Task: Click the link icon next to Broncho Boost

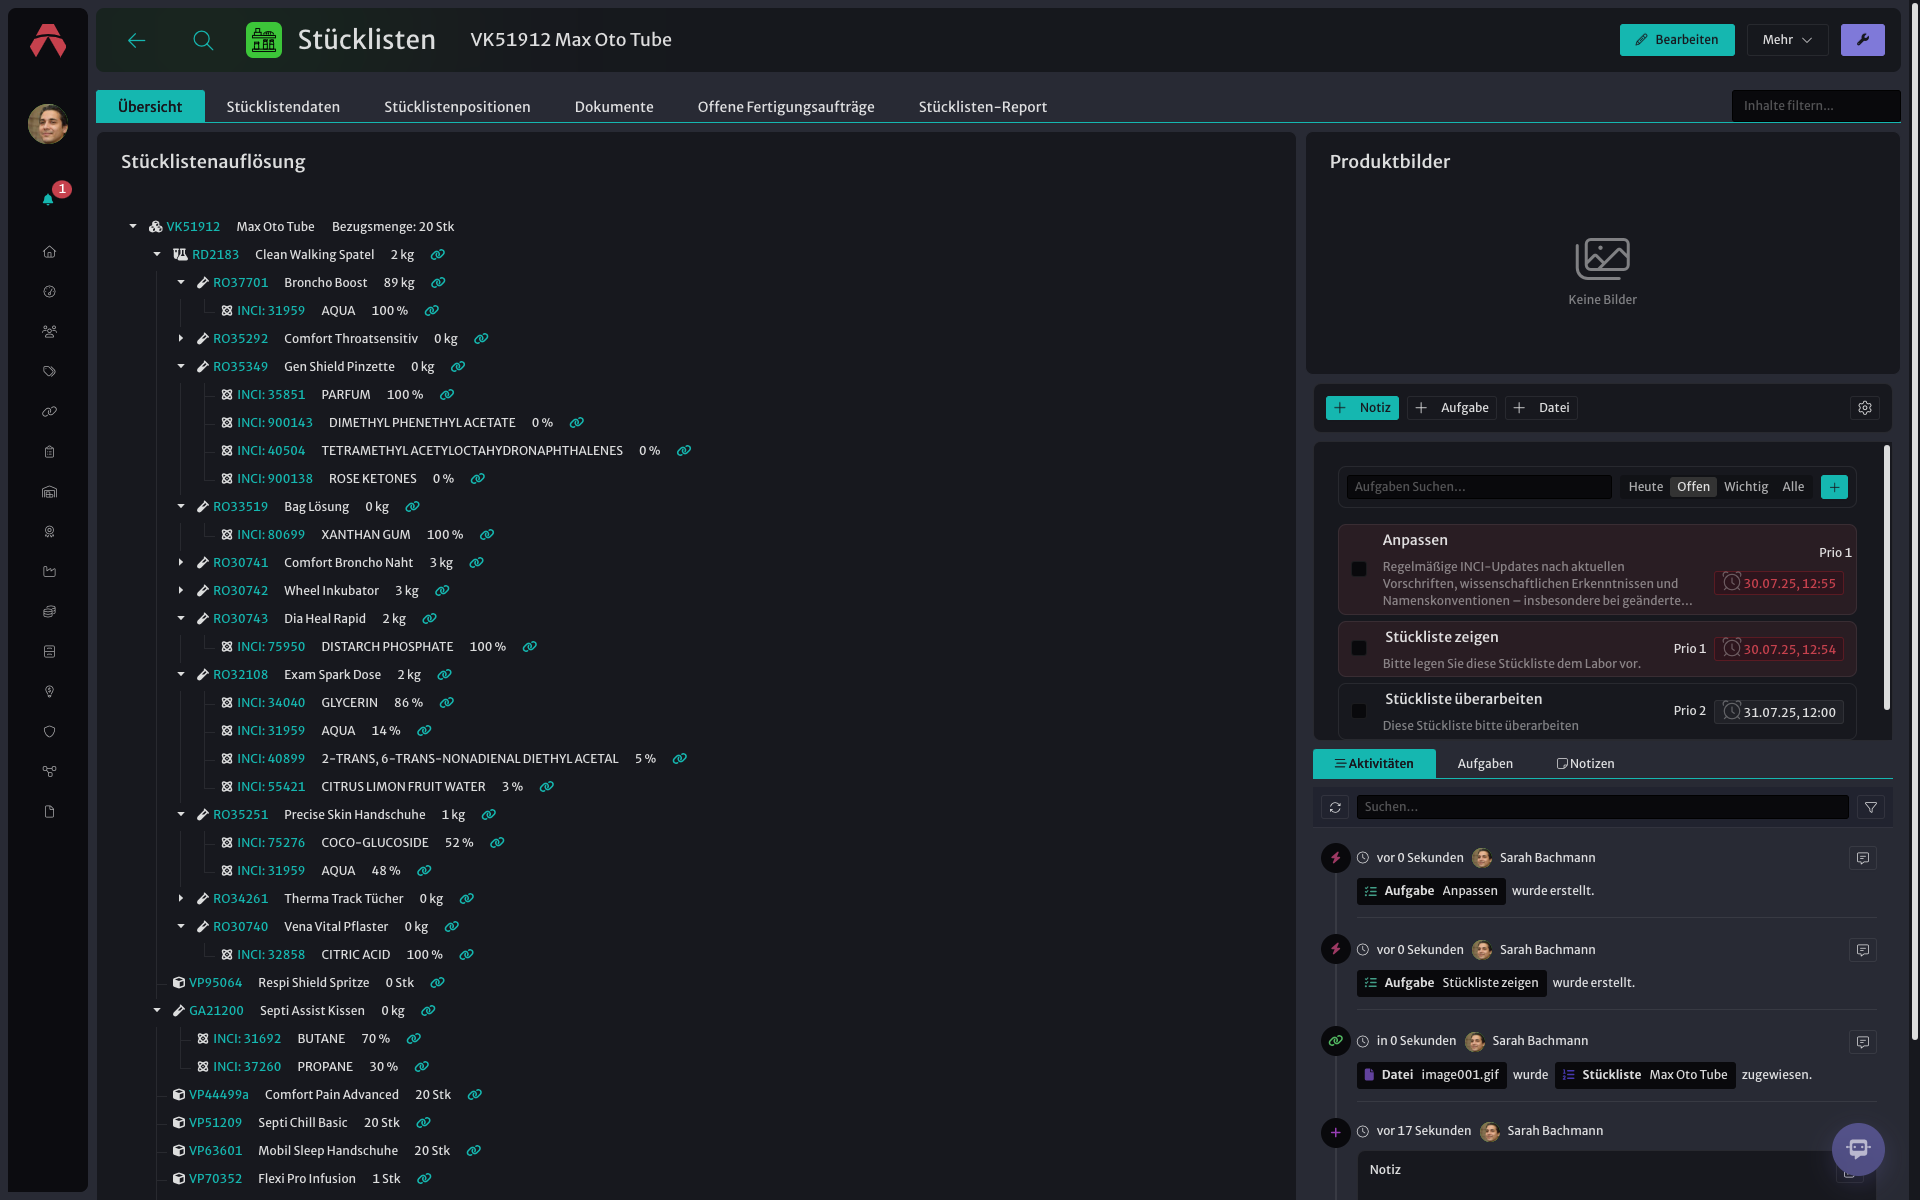Action: pyautogui.click(x=438, y=283)
